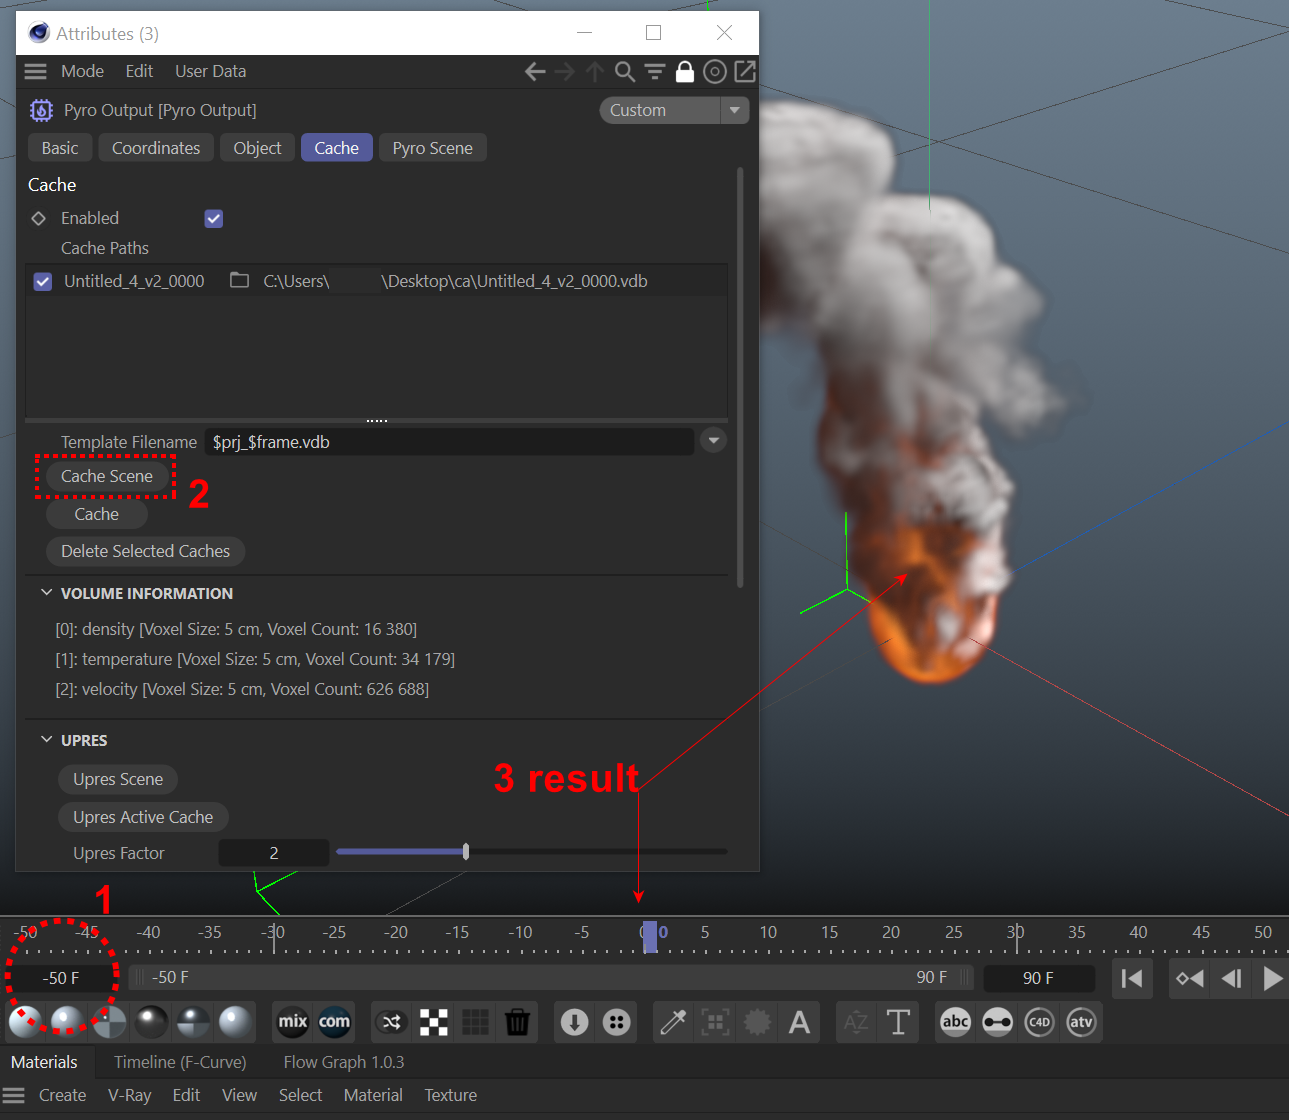The width and height of the screenshot is (1289, 1120).
Task: Click the forward arrow in Attributes toolbar
Action: 565,71
